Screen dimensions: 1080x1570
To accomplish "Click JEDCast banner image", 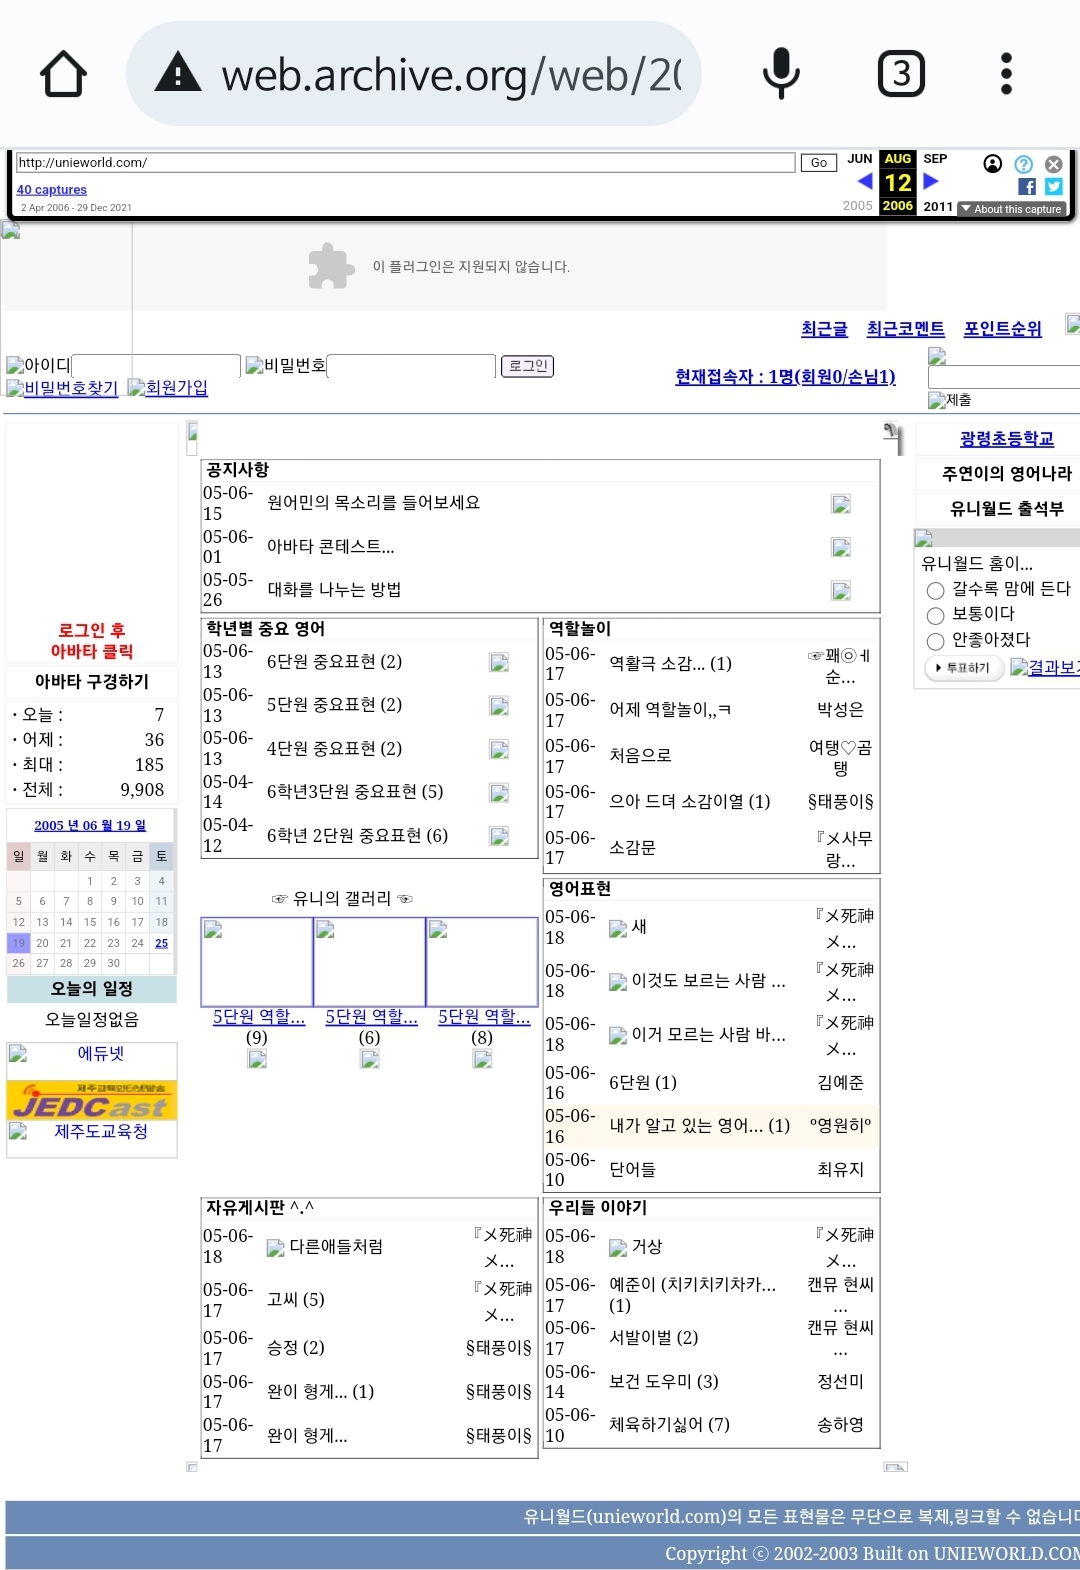I will 92,1100.
